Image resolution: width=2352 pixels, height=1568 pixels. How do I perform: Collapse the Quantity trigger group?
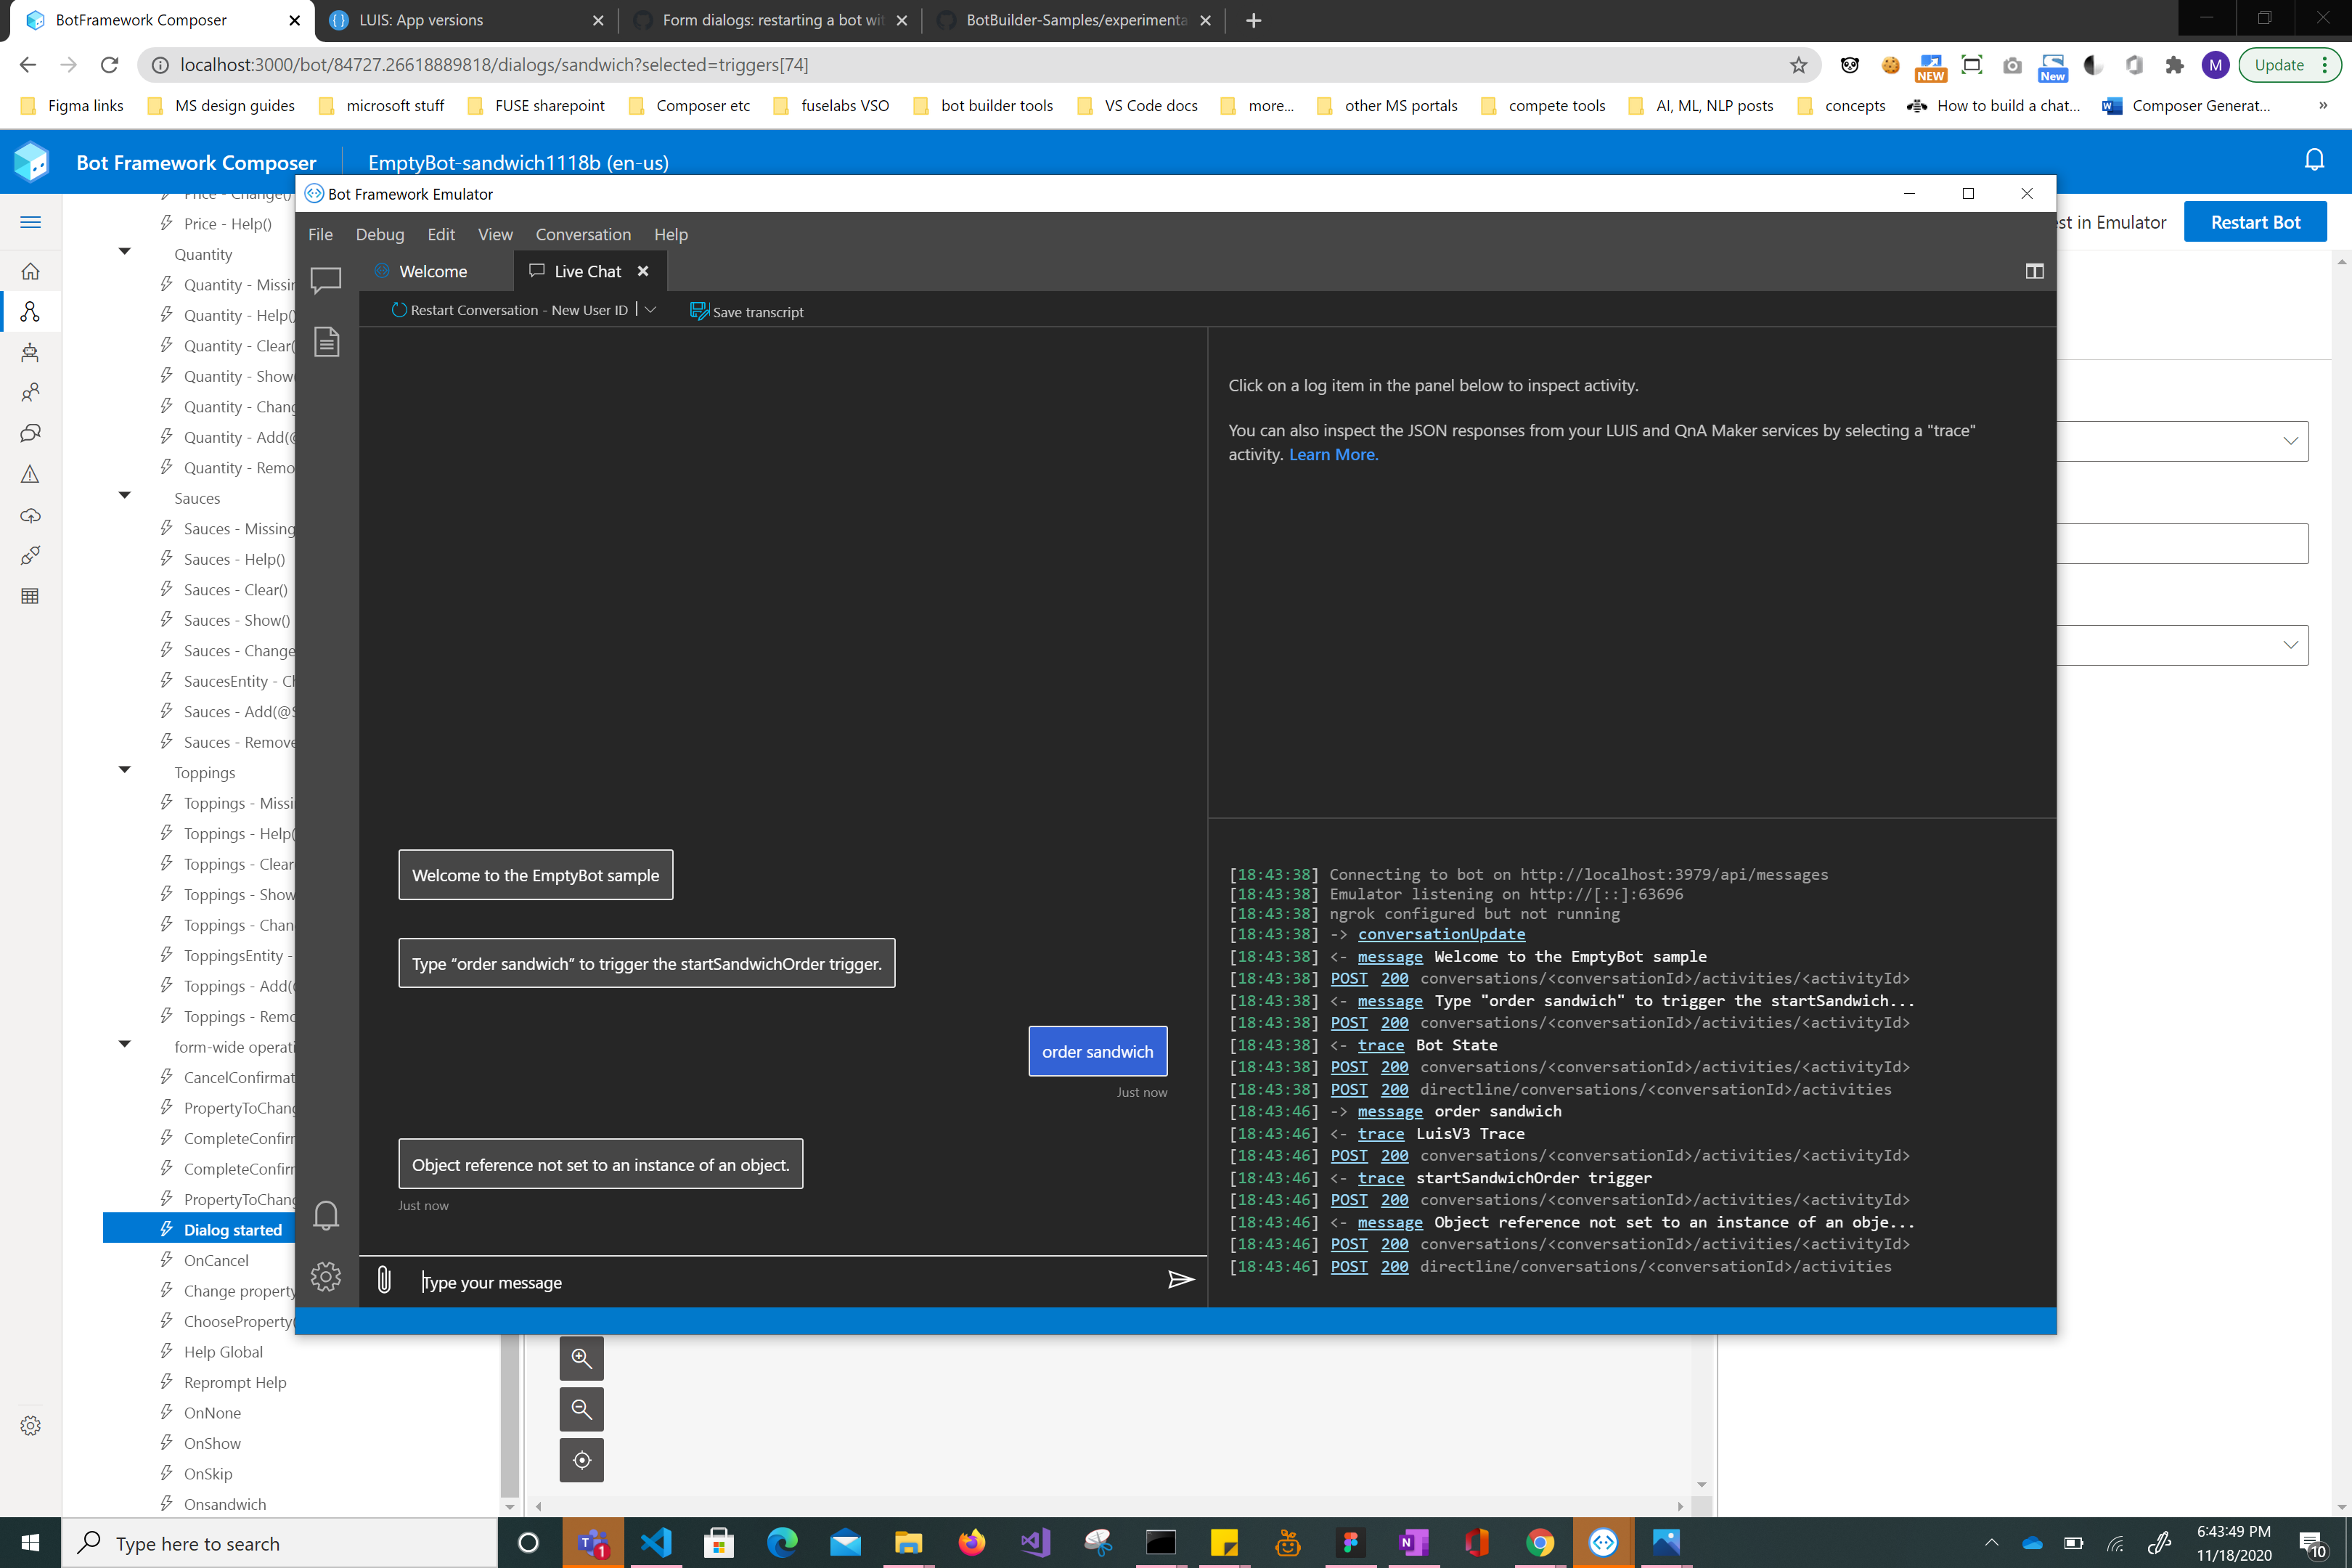pyautogui.click(x=124, y=251)
